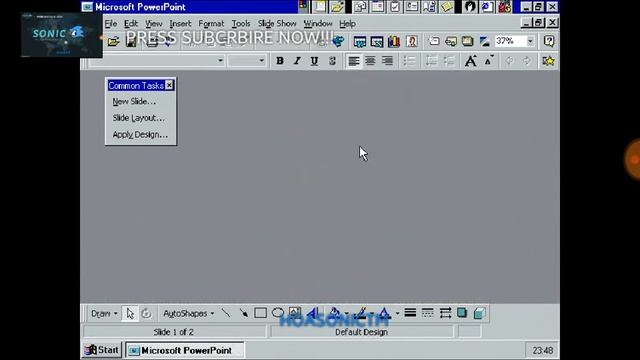Image resolution: width=640 pixels, height=360 pixels.
Task: Open the Slide Show menu
Action: [277, 24]
